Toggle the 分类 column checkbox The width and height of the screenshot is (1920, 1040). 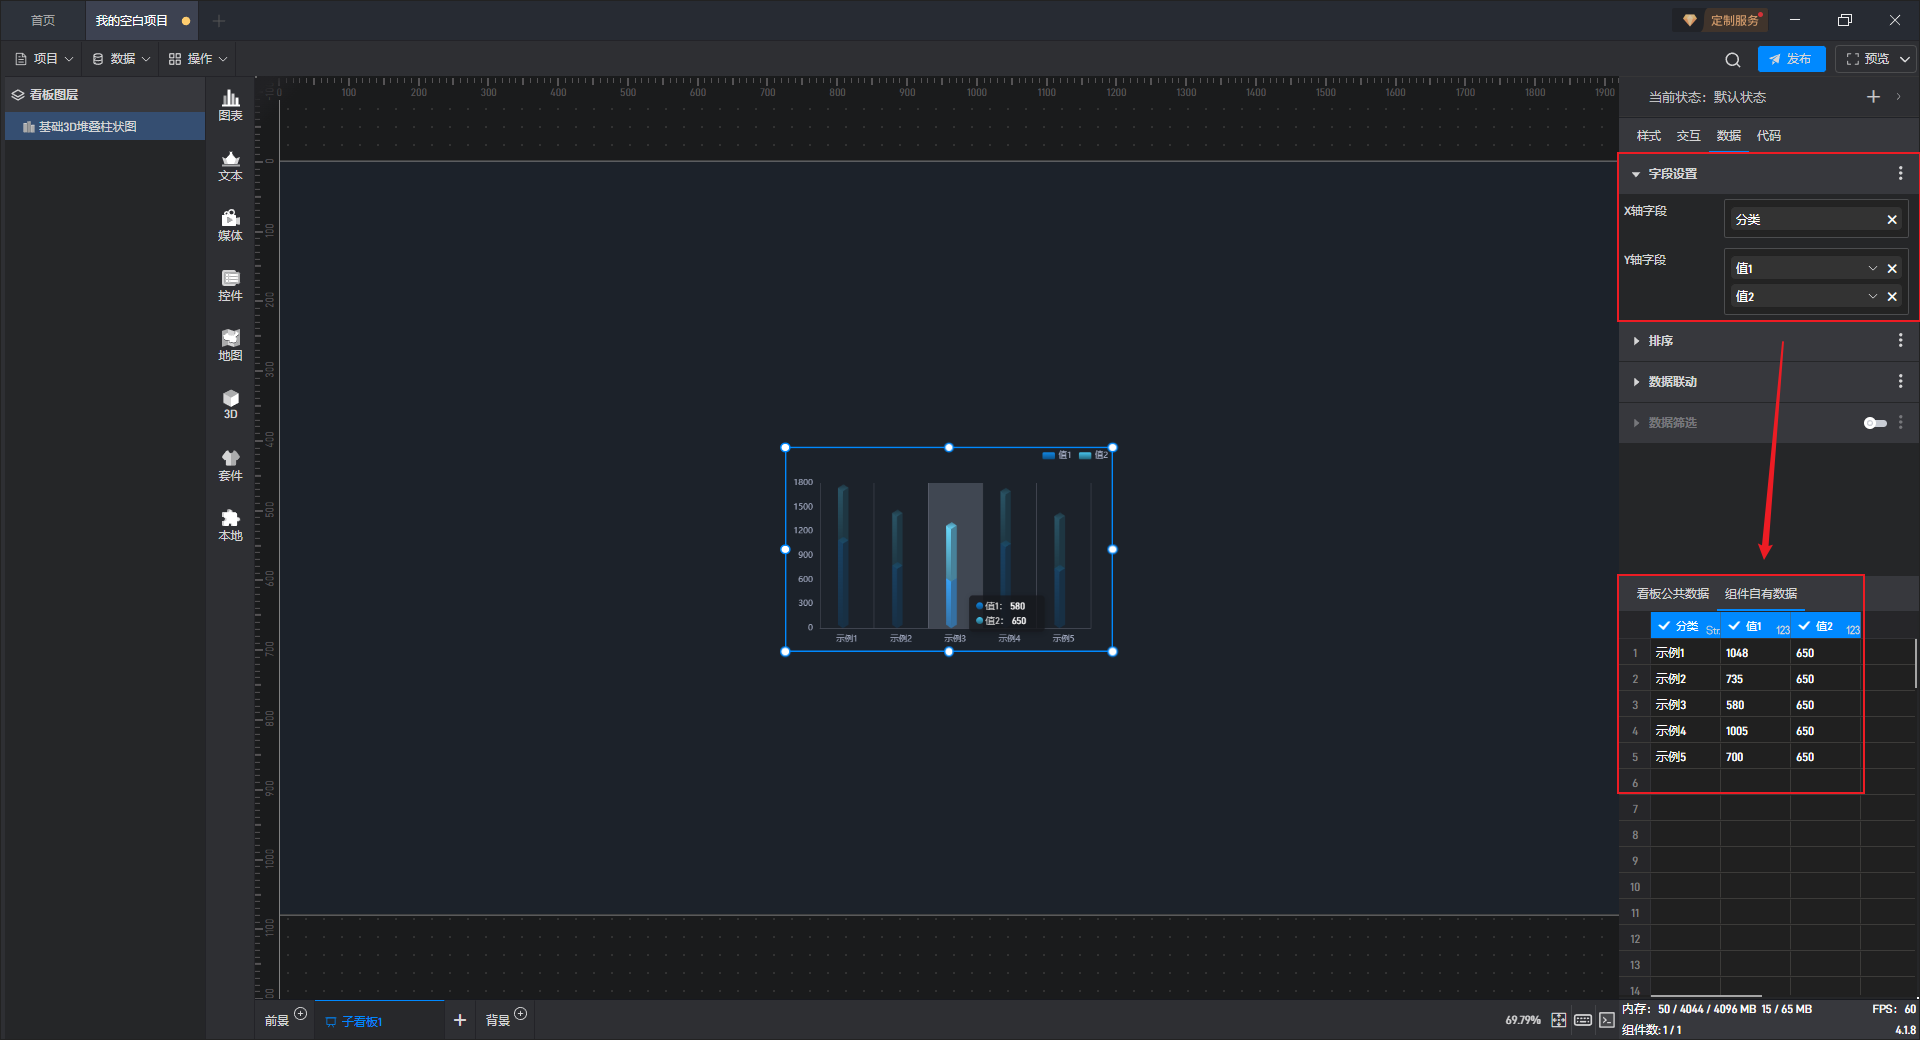click(1664, 626)
